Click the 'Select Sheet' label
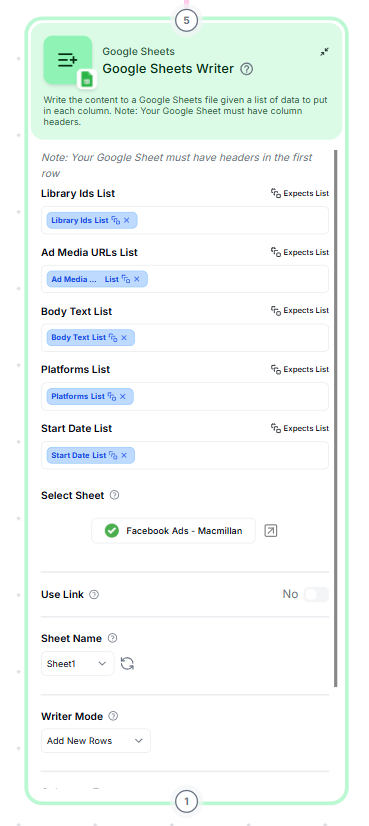 pos(73,495)
